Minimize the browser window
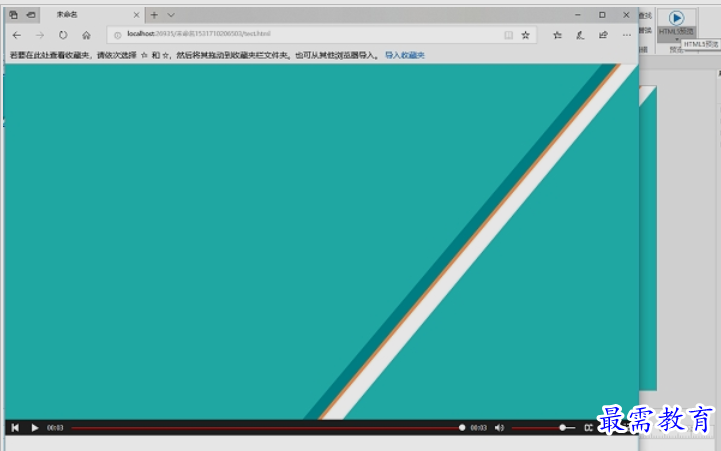Screen dimensions: 721x451 pos(578,15)
